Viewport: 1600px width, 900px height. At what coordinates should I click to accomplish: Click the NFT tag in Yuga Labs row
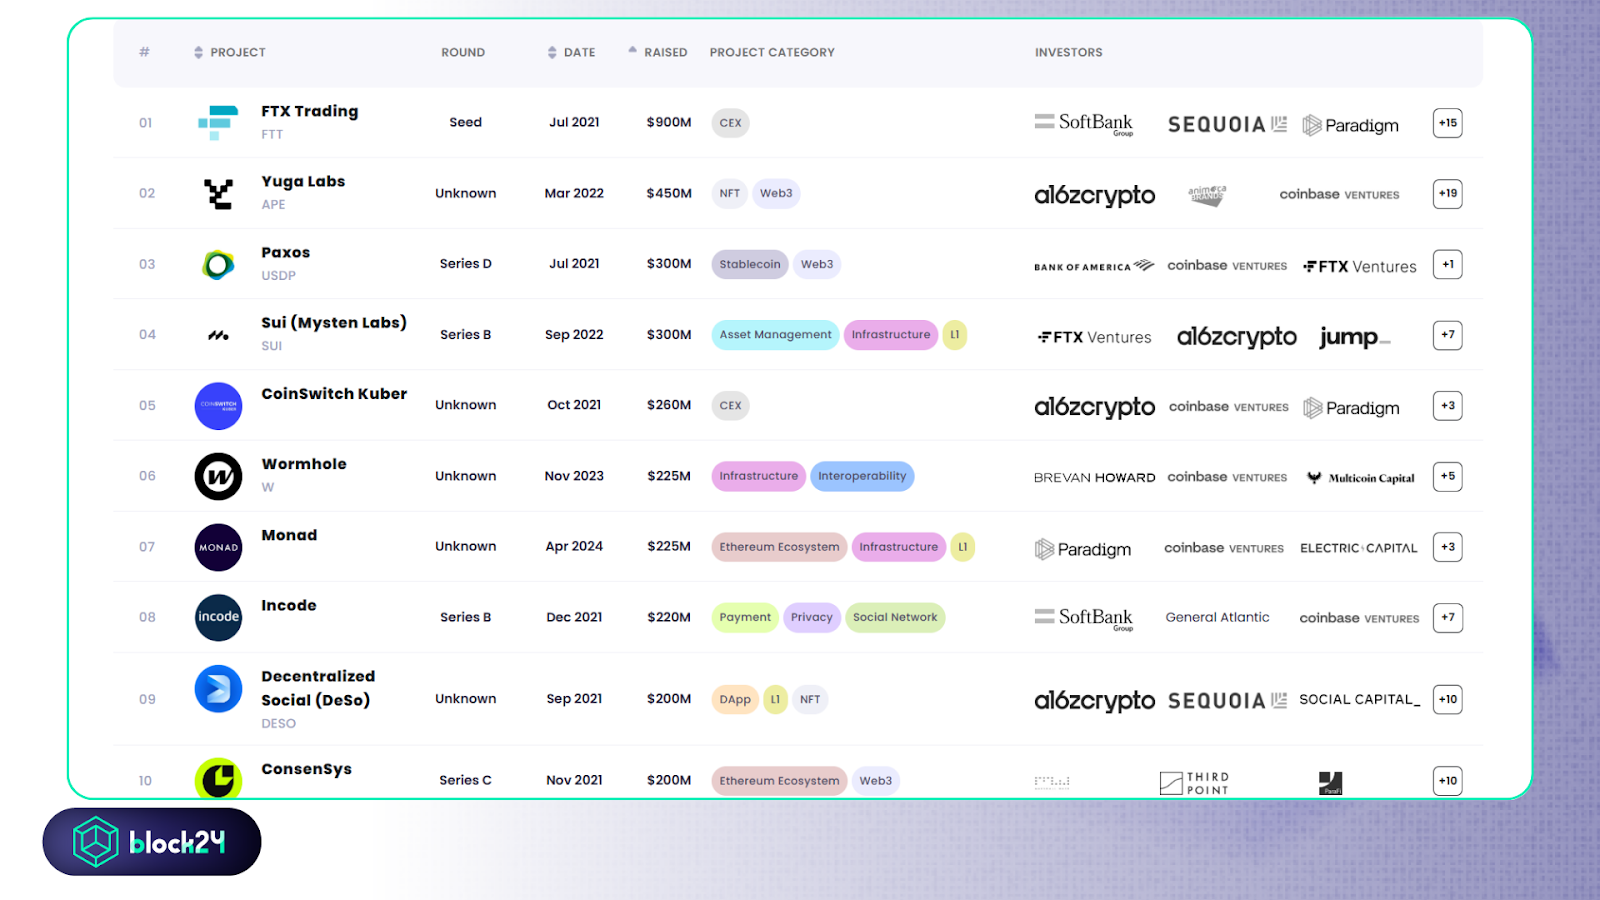(x=730, y=194)
